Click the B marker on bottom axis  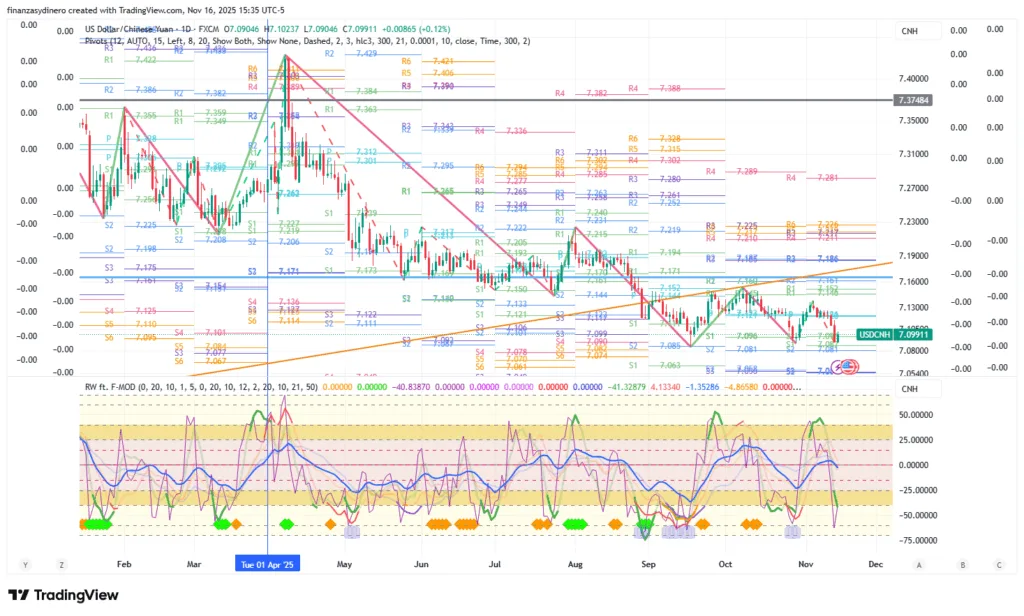(x=962, y=564)
